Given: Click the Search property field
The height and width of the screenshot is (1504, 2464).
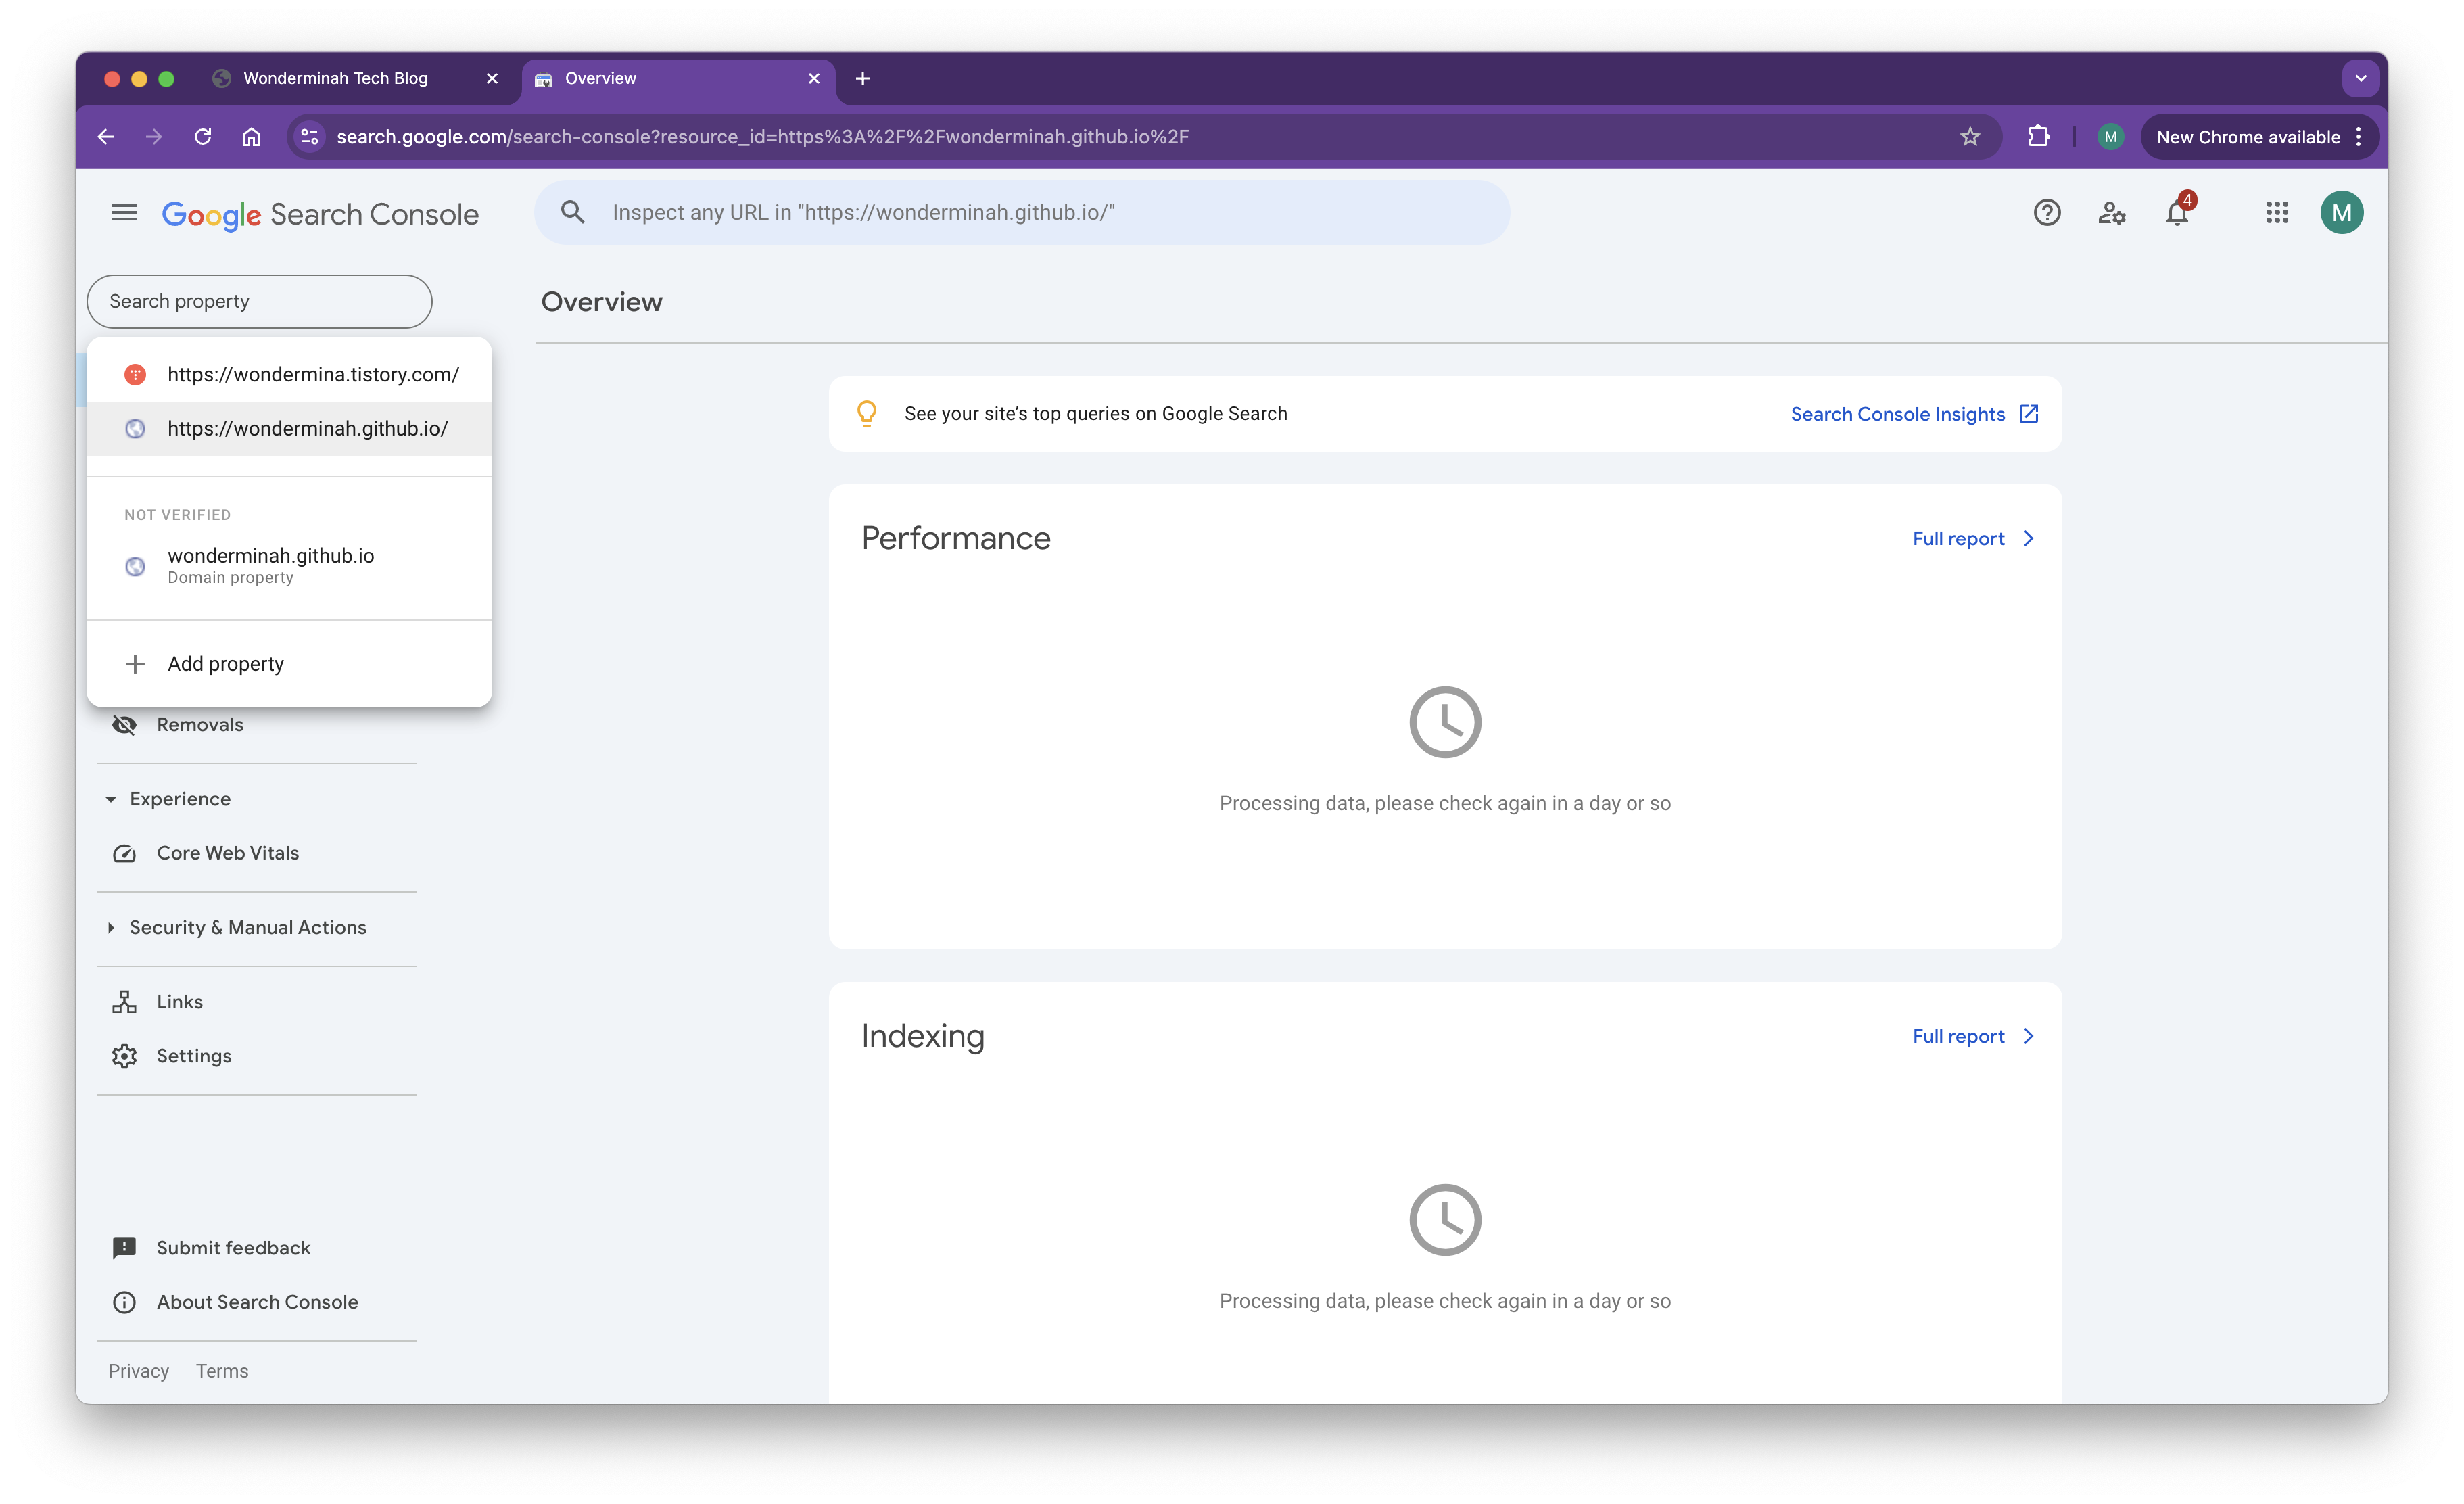Looking at the screenshot, I should [x=259, y=302].
